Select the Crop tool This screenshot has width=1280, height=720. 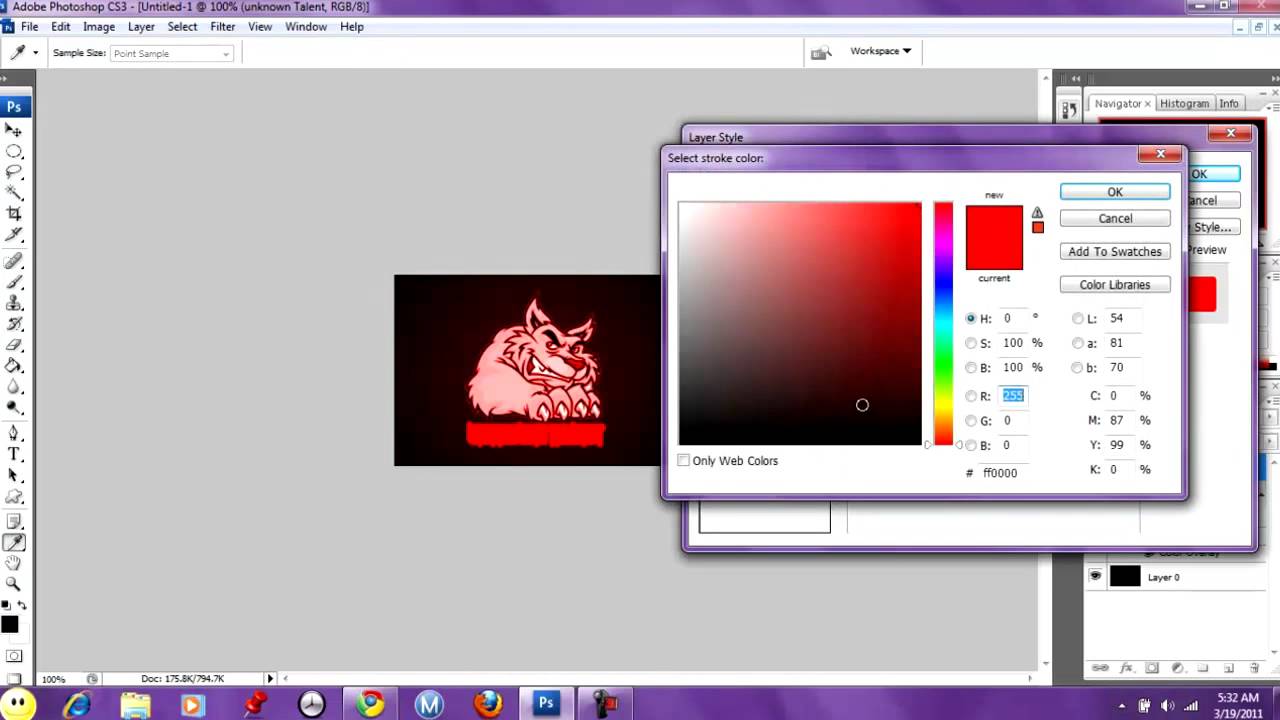pyautogui.click(x=14, y=213)
